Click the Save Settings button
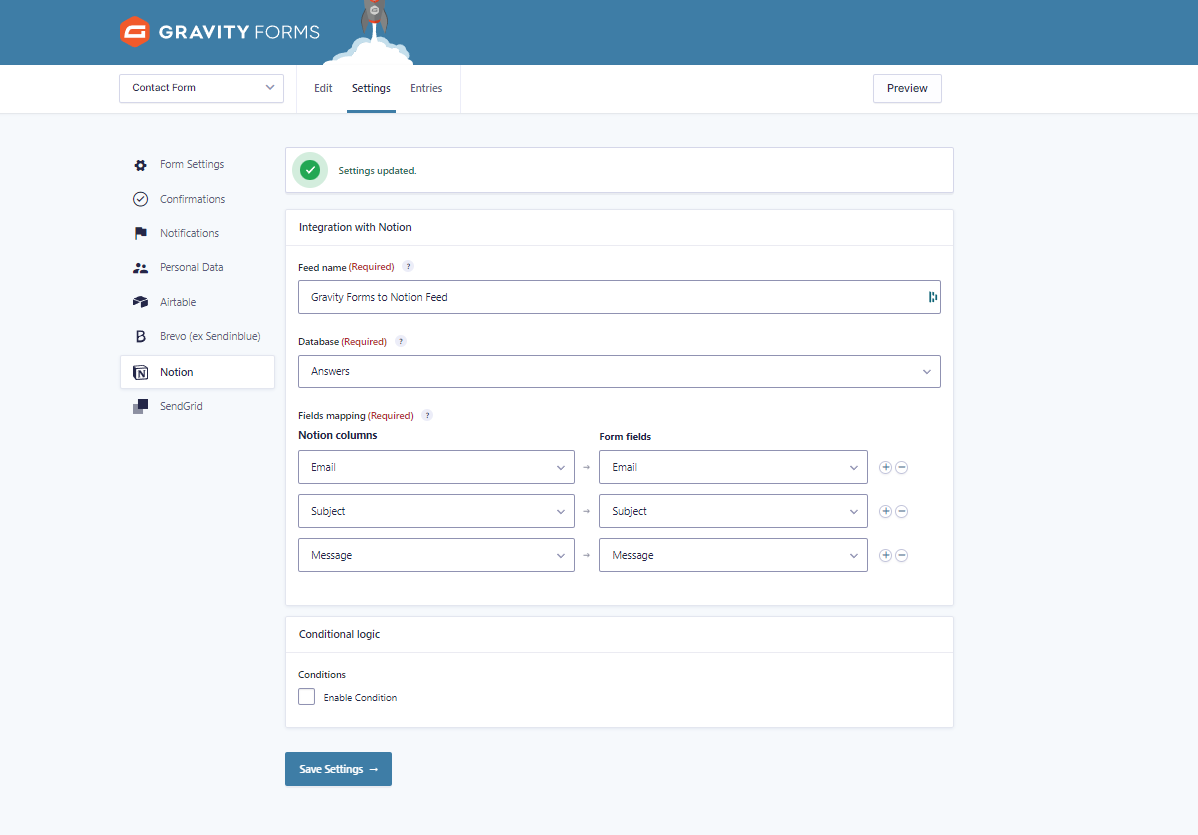 click(x=338, y=769)
